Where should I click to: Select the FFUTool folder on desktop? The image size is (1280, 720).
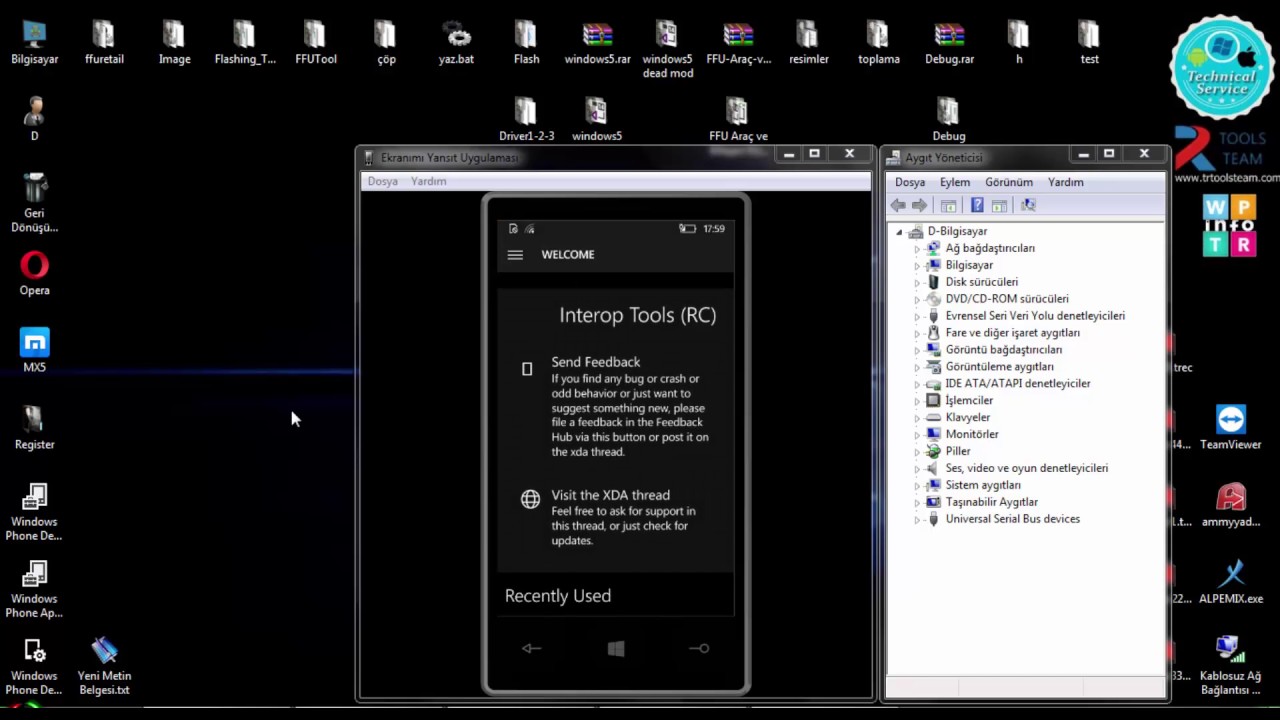point(316,42)
